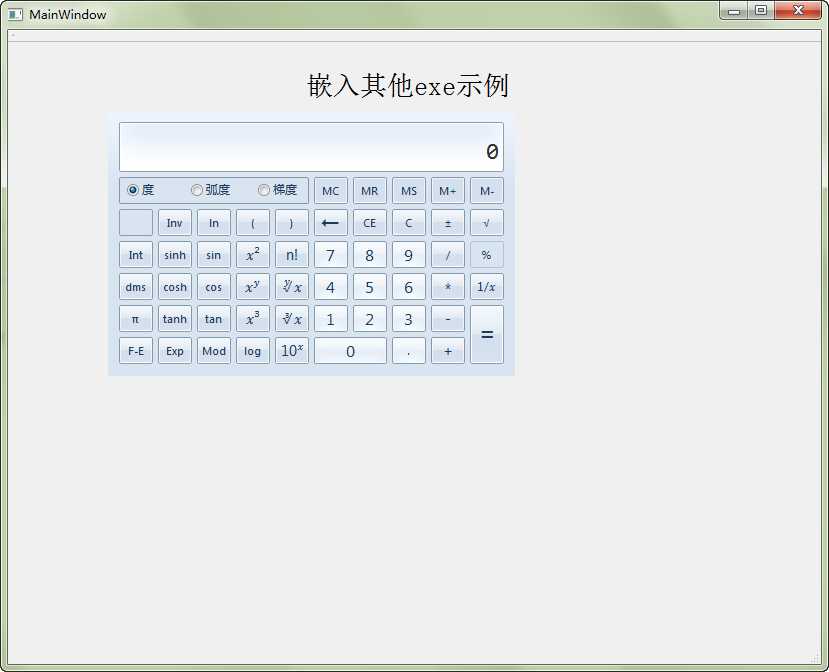Click the digit 6 key
This screenshot has width=829, height=672.
coord(409,287)
